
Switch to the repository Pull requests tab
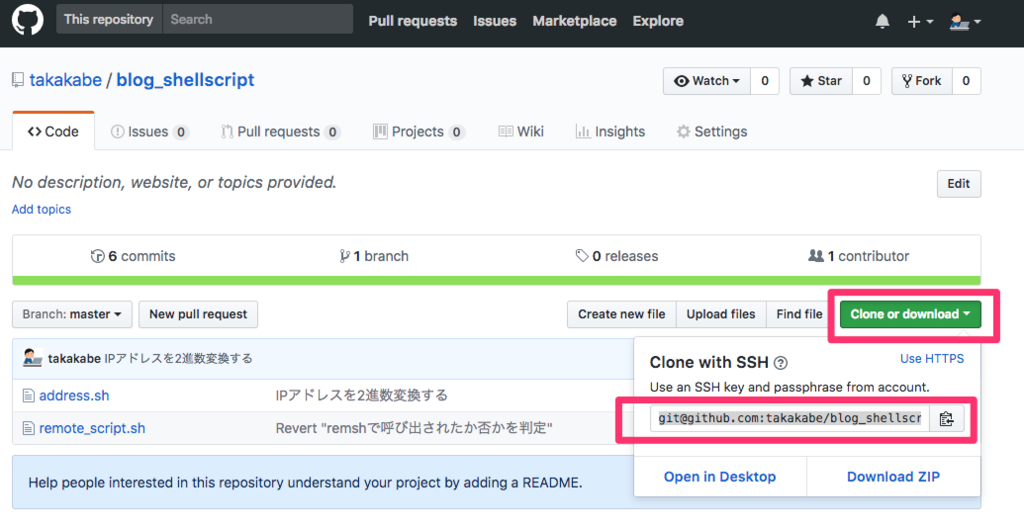pyautogui.click(x=280, y=132)
